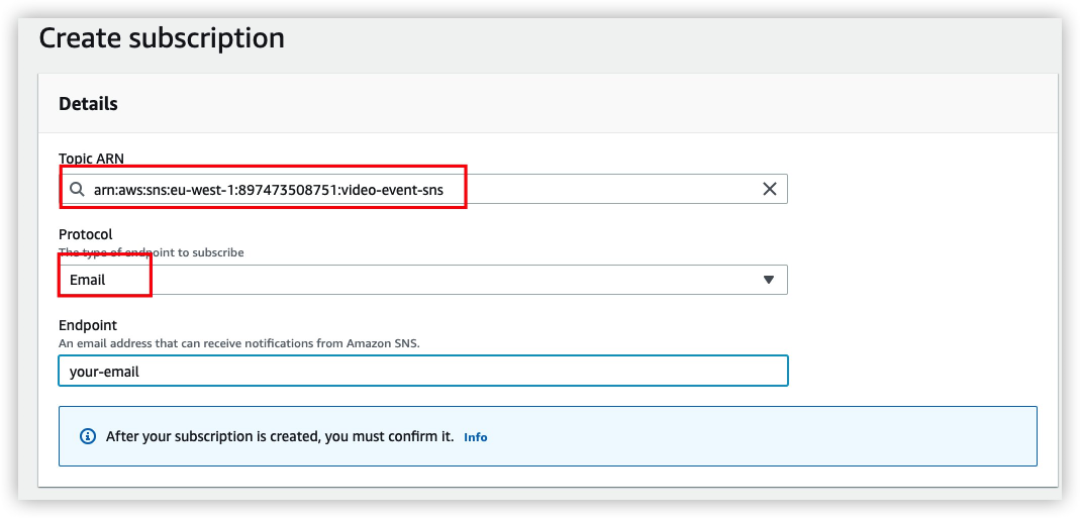Click the search magnifier icon in Topic ARN
Image resolution: width=1080 pixels, height=518 pixels.
[x=76, y=189]
